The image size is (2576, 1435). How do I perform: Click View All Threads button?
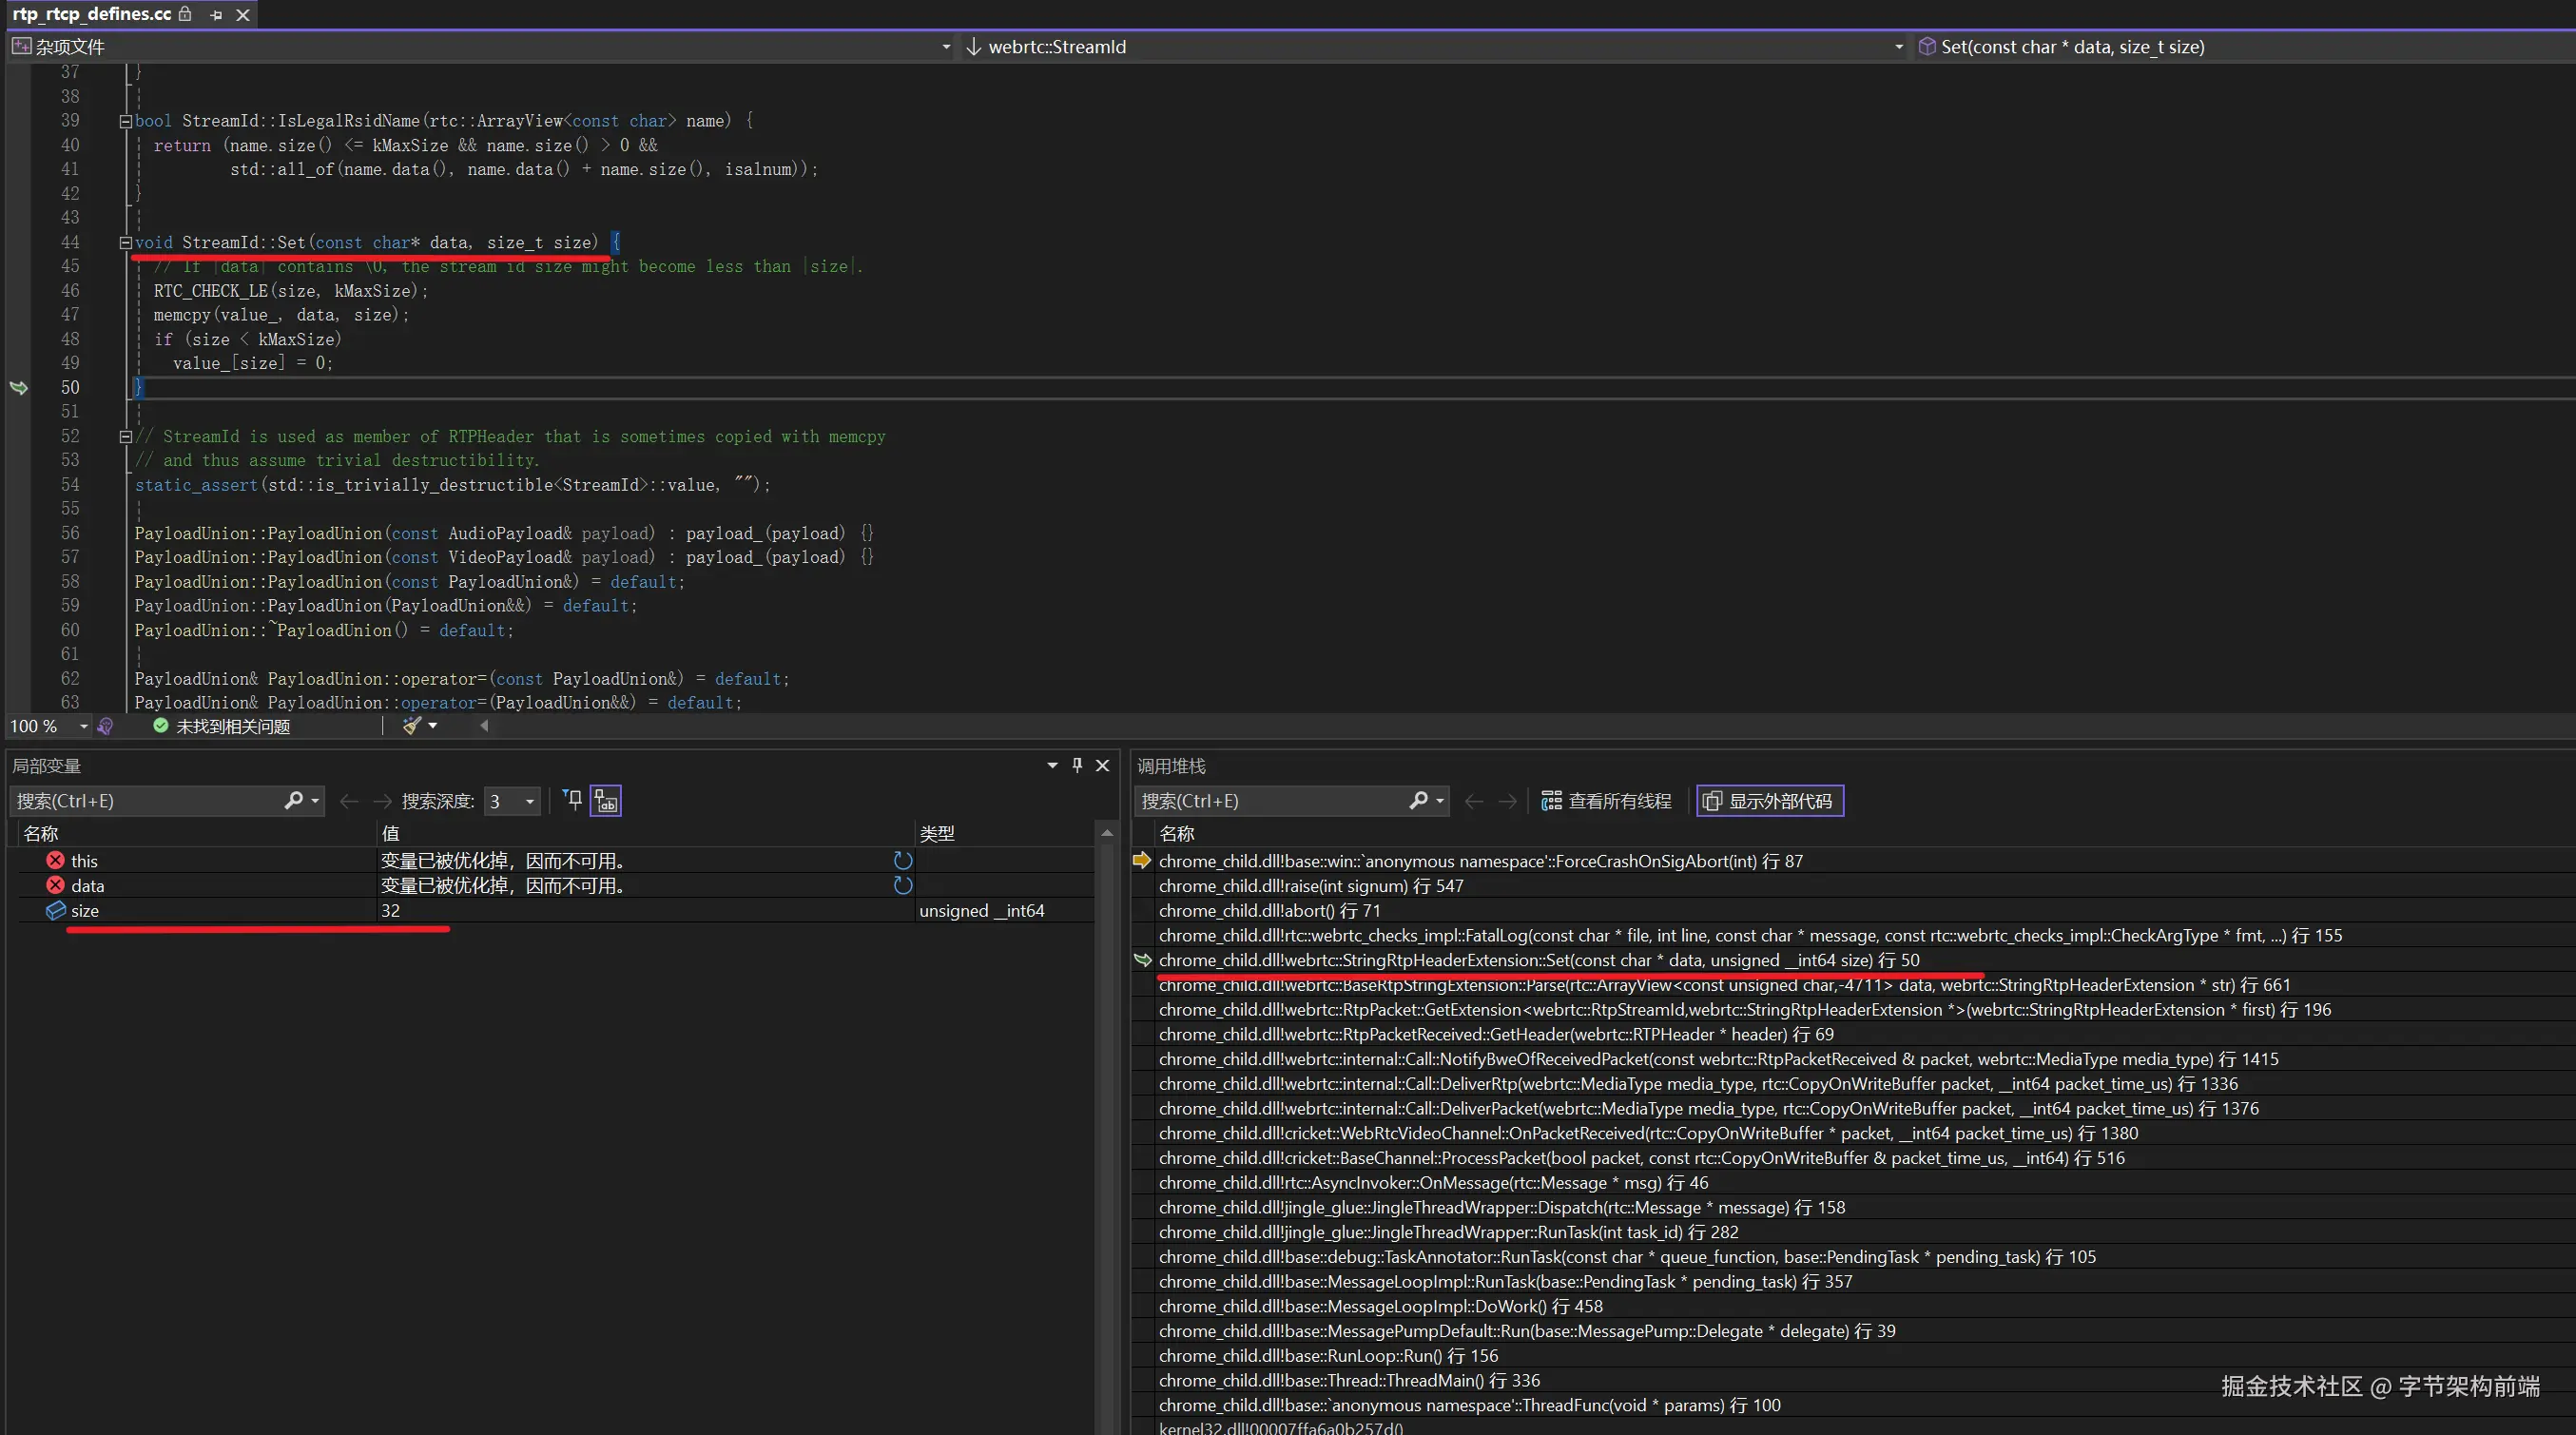(1606, 800)
